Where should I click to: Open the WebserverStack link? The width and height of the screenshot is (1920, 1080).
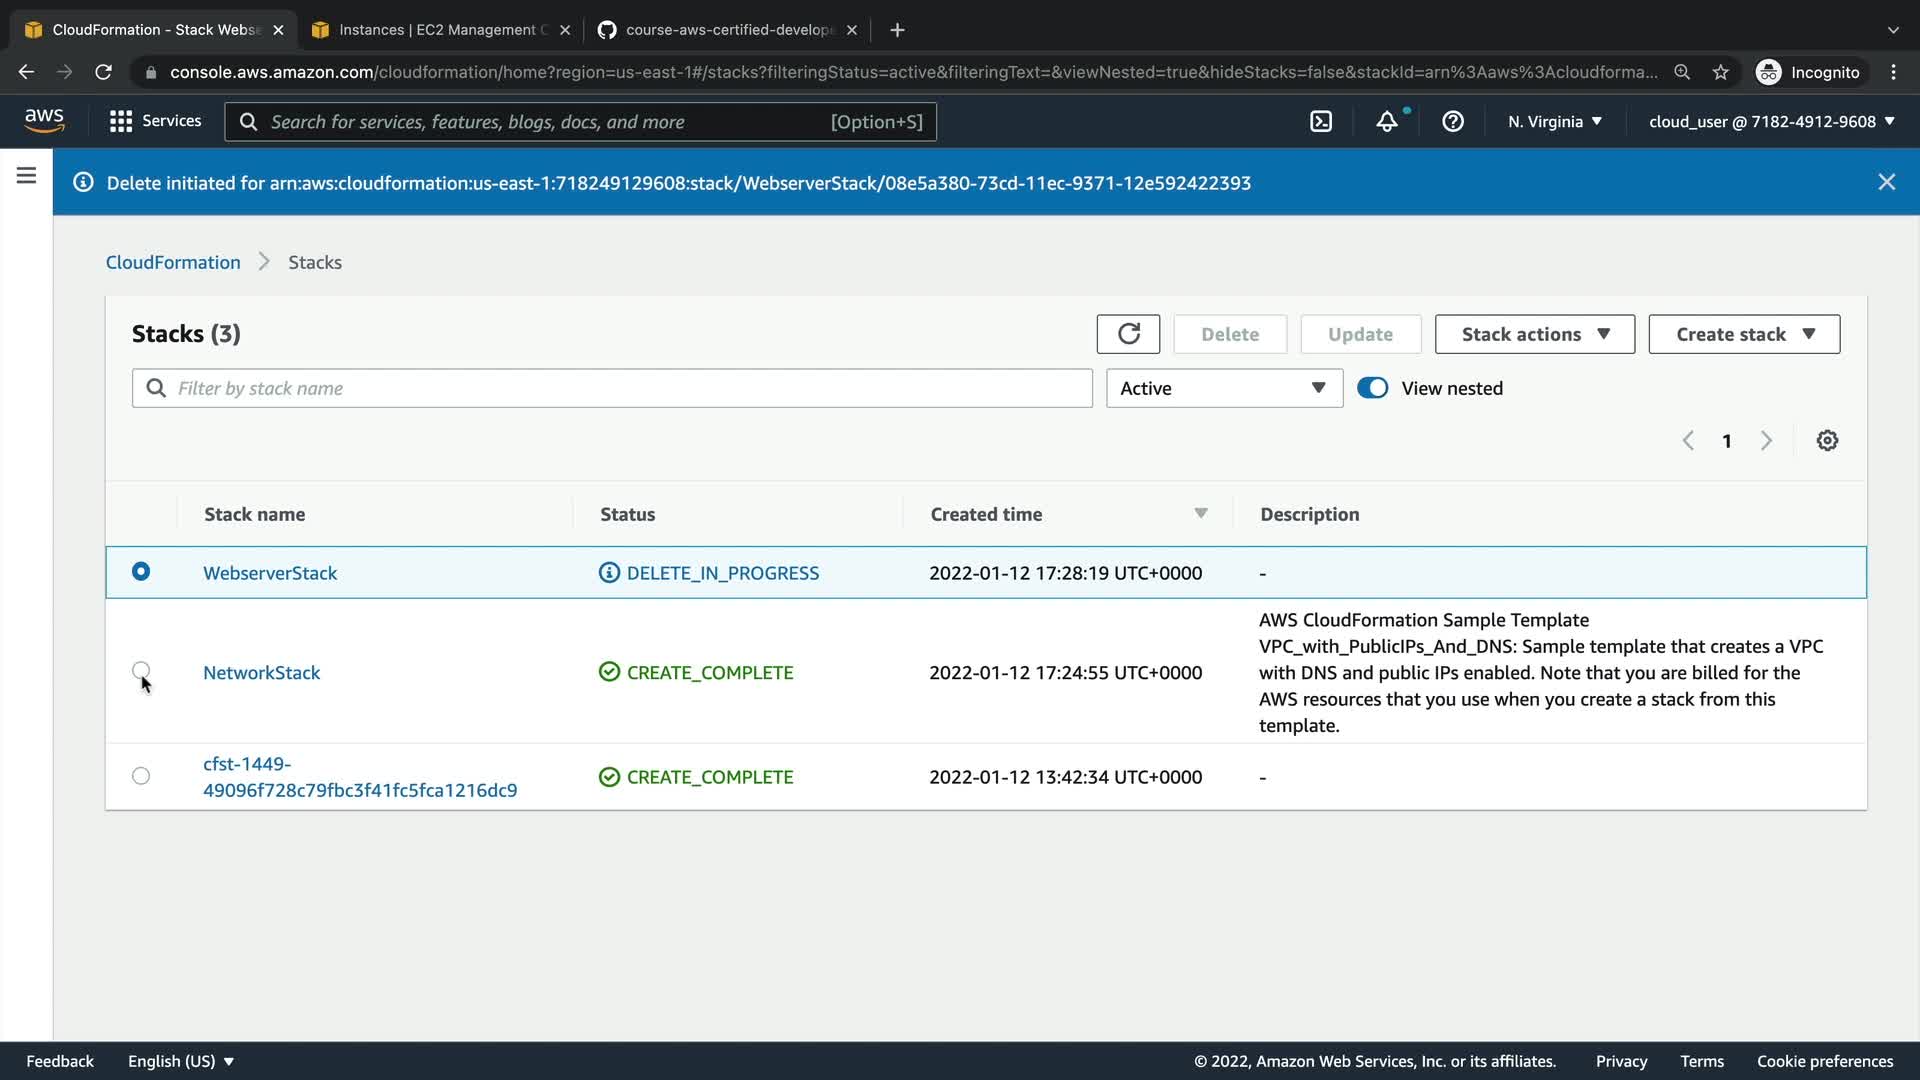(270, 573)
